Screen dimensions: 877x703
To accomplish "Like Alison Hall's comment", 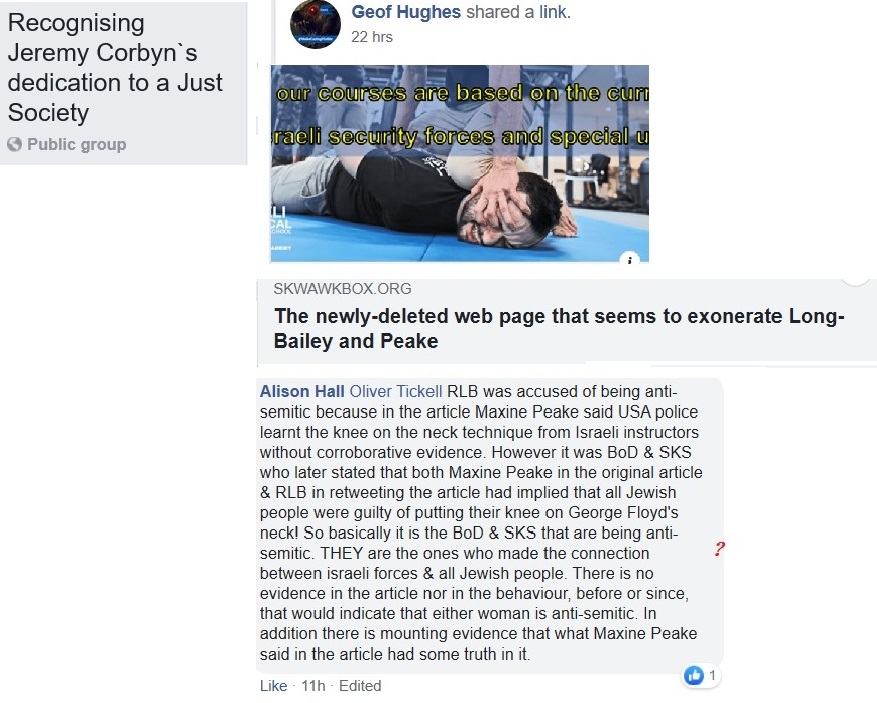I will pos(274,686).
